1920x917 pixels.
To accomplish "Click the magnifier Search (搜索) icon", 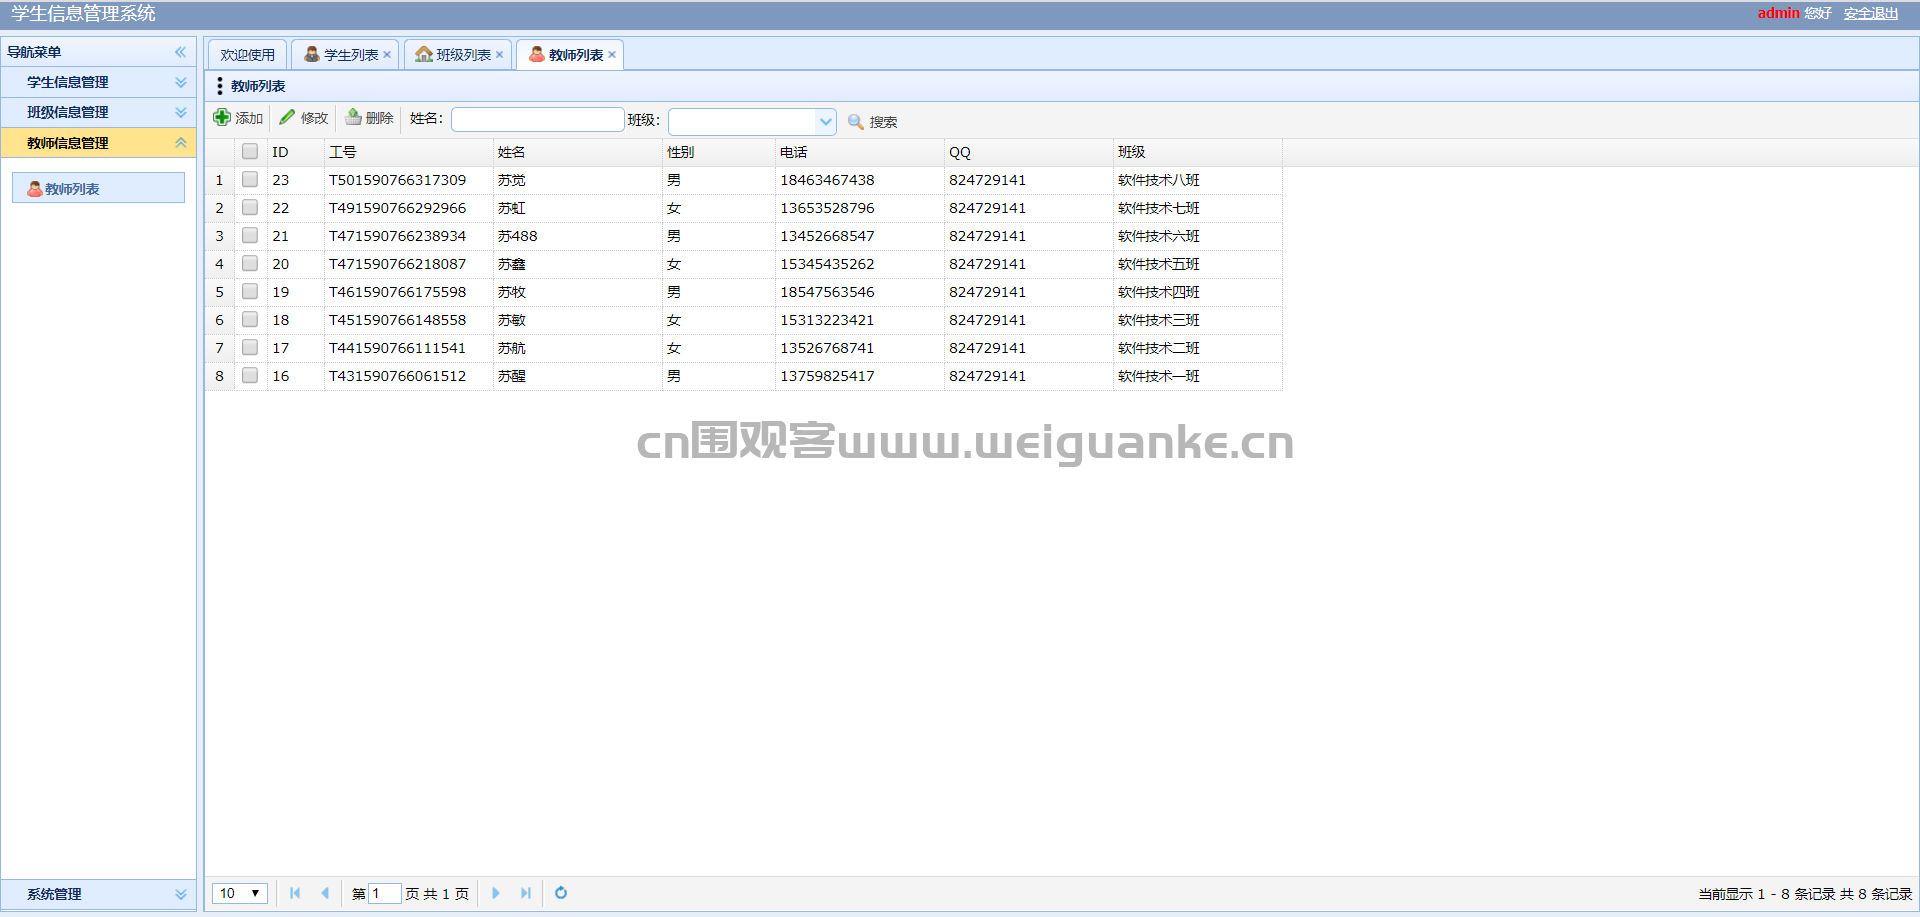I will 856,122.
